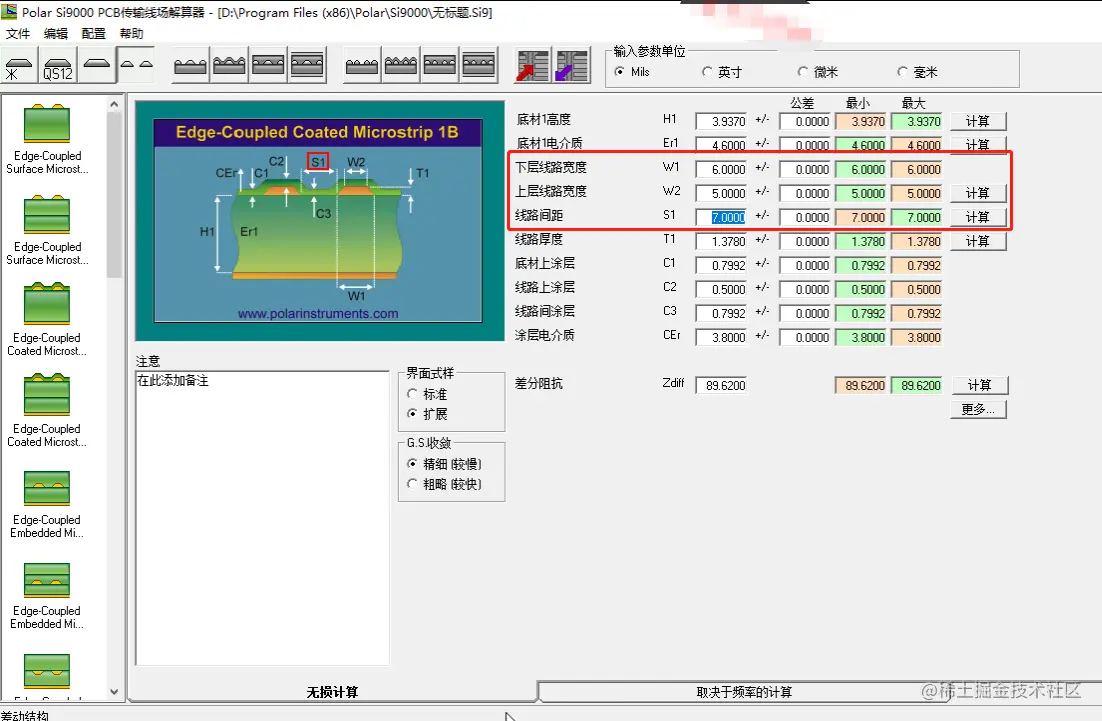Image resolution: width=1102 pixels, height=721 pixels.
Task: Select 微米 (microns) as input unit
Action: pyautogui.click(x=817, y=72)
